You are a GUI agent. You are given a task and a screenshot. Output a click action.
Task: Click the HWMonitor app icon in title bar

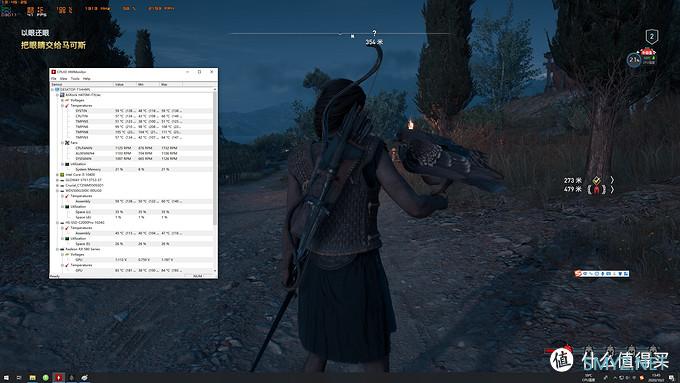tap(53, 72)
